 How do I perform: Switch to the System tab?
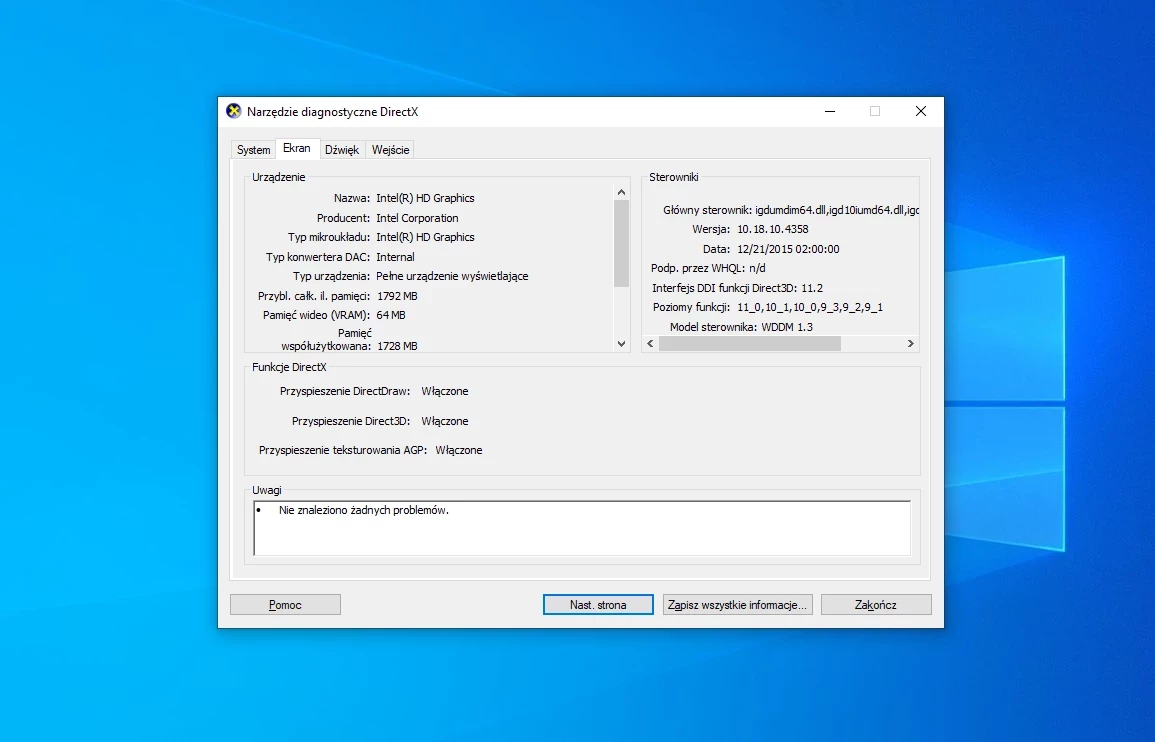(253, 150)
